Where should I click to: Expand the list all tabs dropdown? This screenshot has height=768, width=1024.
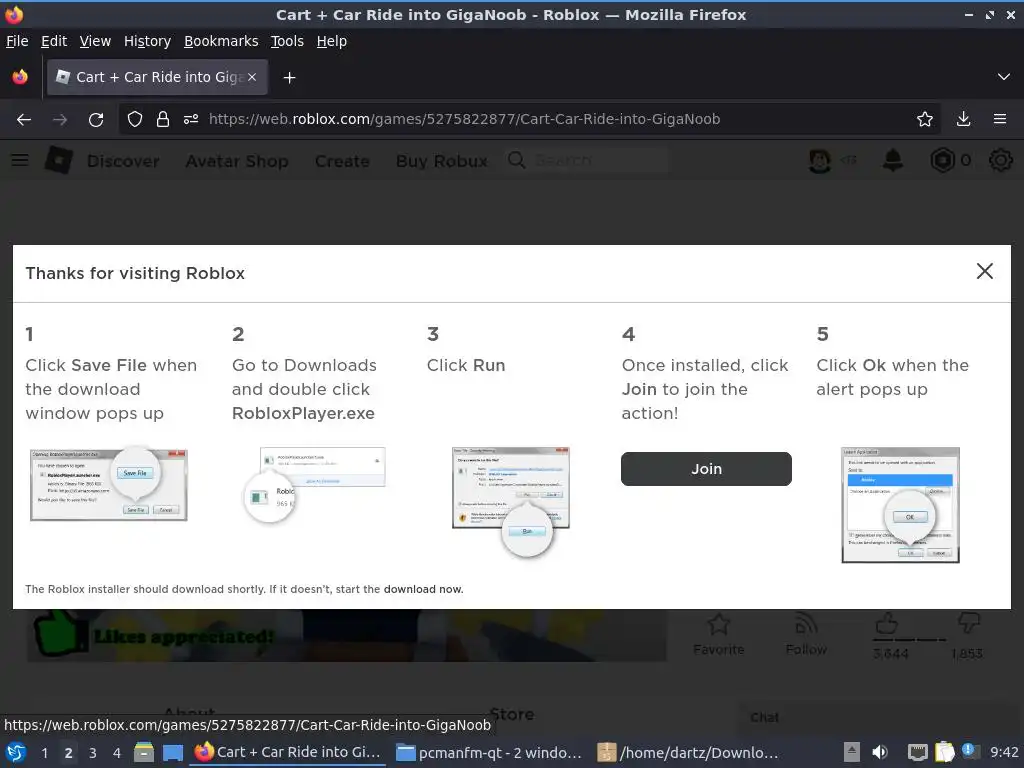tap(1004, 77)
